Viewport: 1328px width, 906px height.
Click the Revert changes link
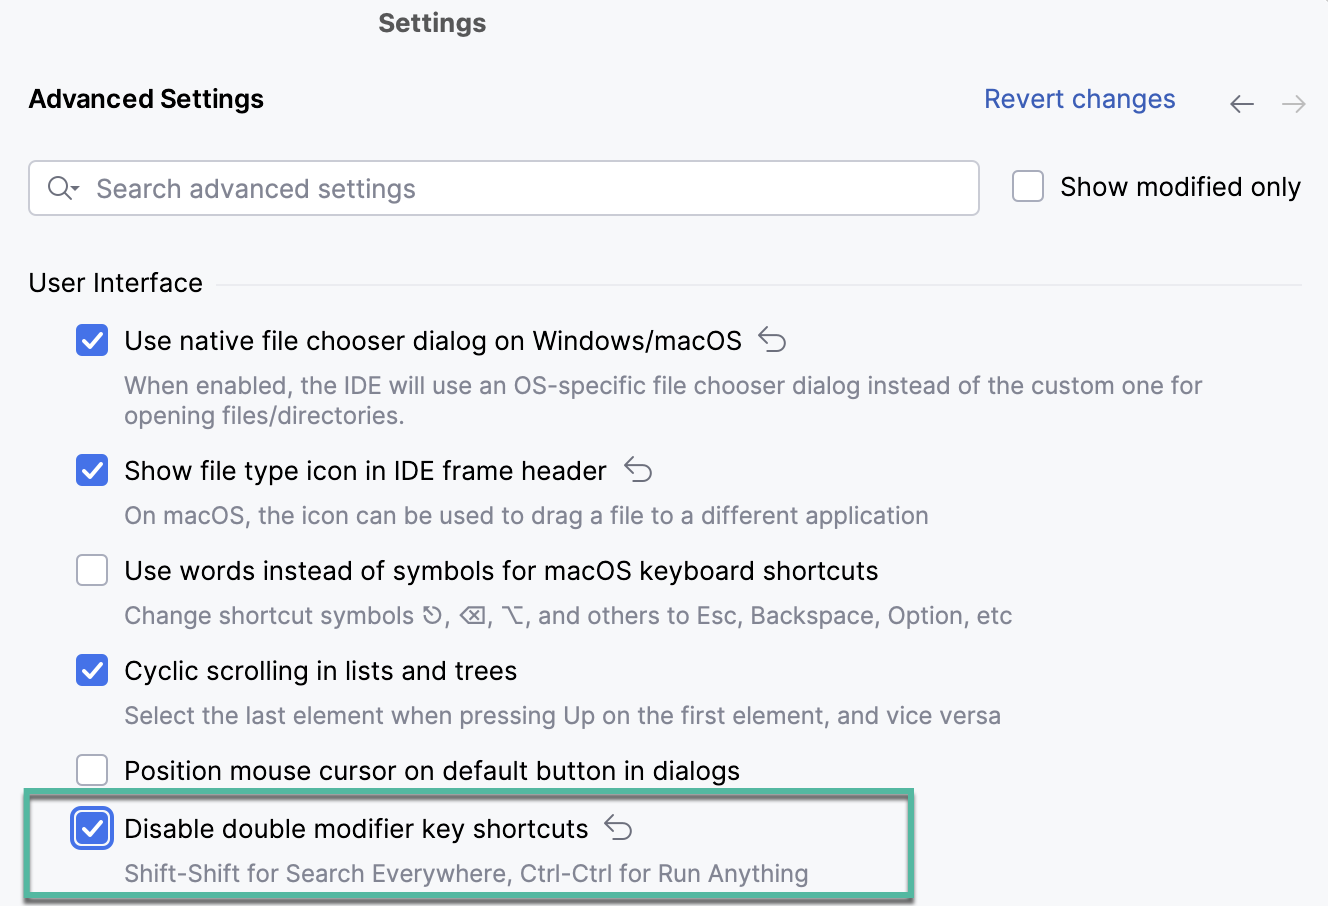[1080, 98]
